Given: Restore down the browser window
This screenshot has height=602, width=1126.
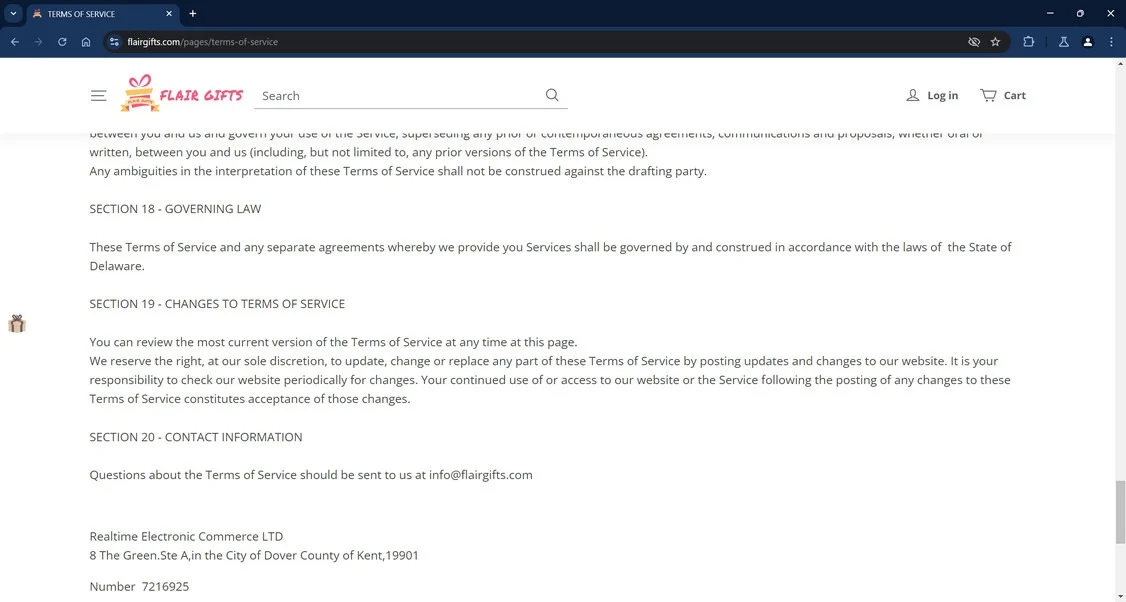Looking at the screenshot, I should [1080, 13].
